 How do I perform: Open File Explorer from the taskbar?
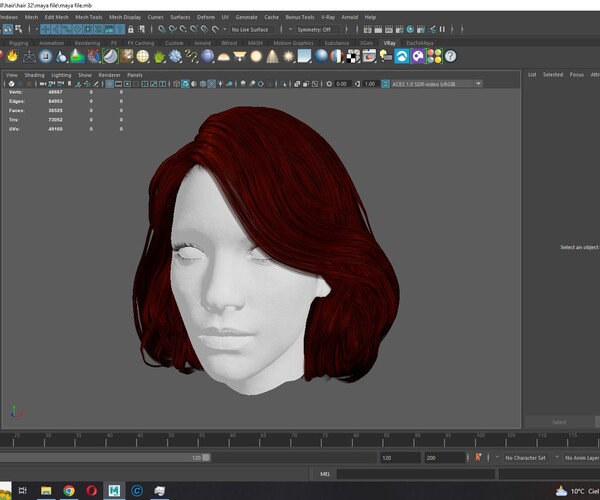click(46, 490)
